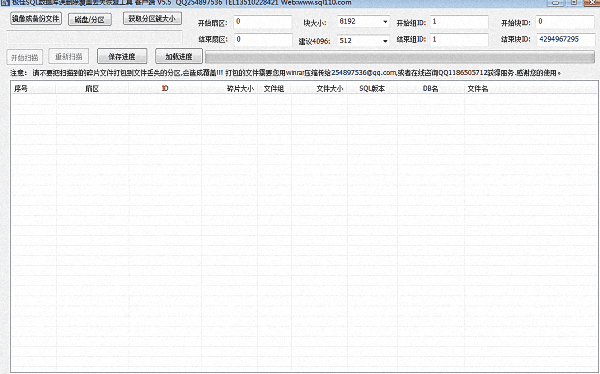Click the application icon in title bar
The image size is (600, 374).
tap(5, 2)
